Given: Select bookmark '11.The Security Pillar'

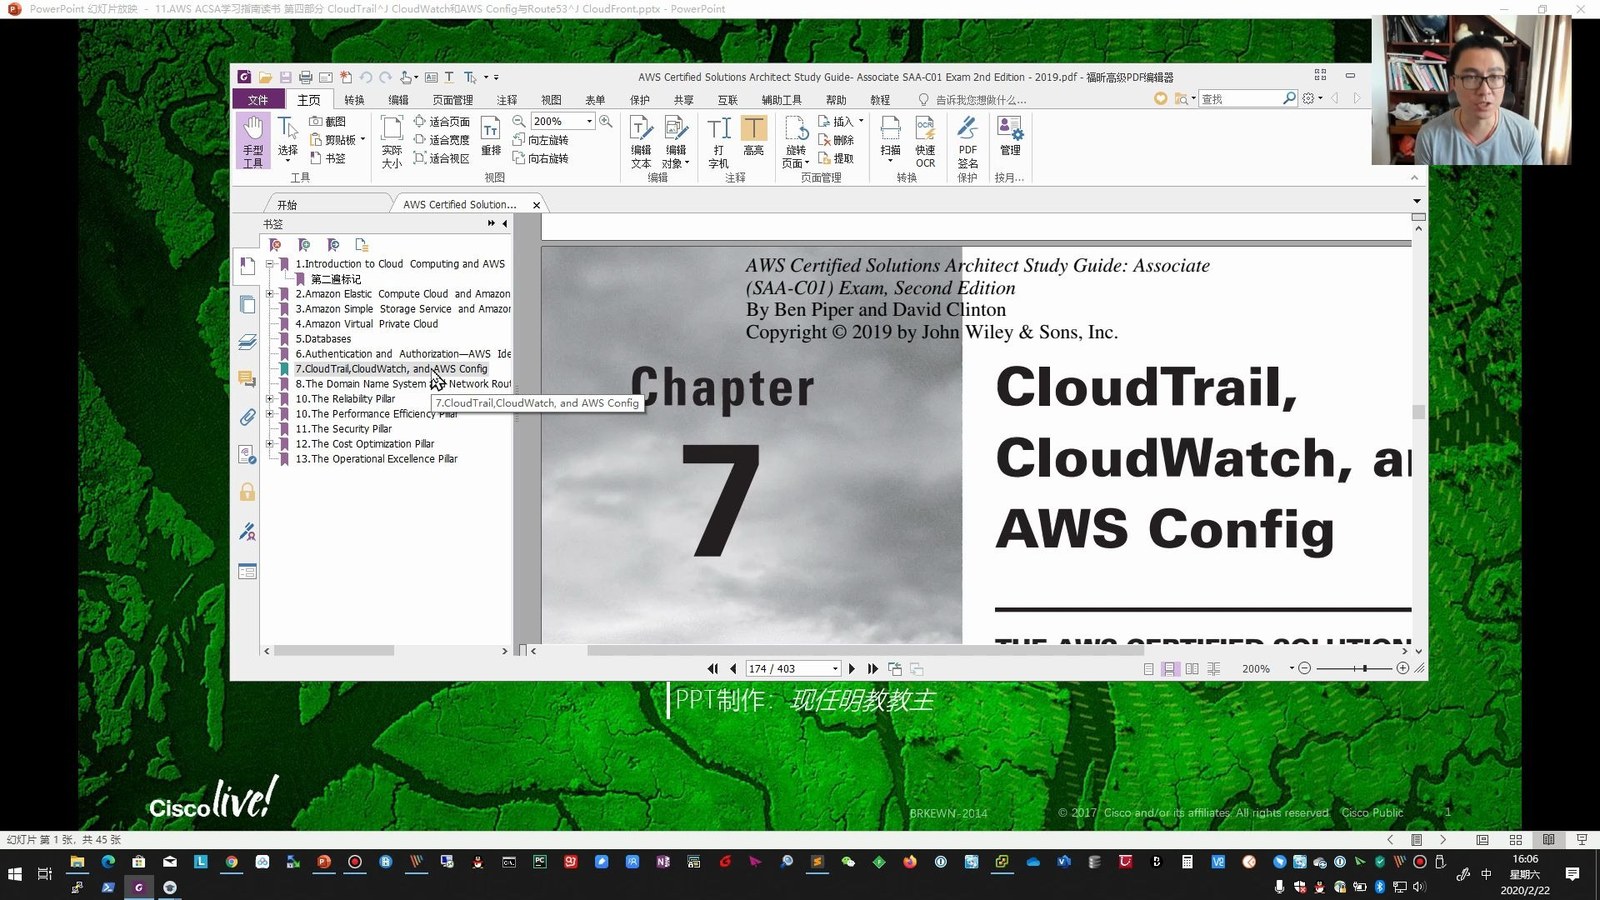Looking at the screenshot, I should [343, 429].
